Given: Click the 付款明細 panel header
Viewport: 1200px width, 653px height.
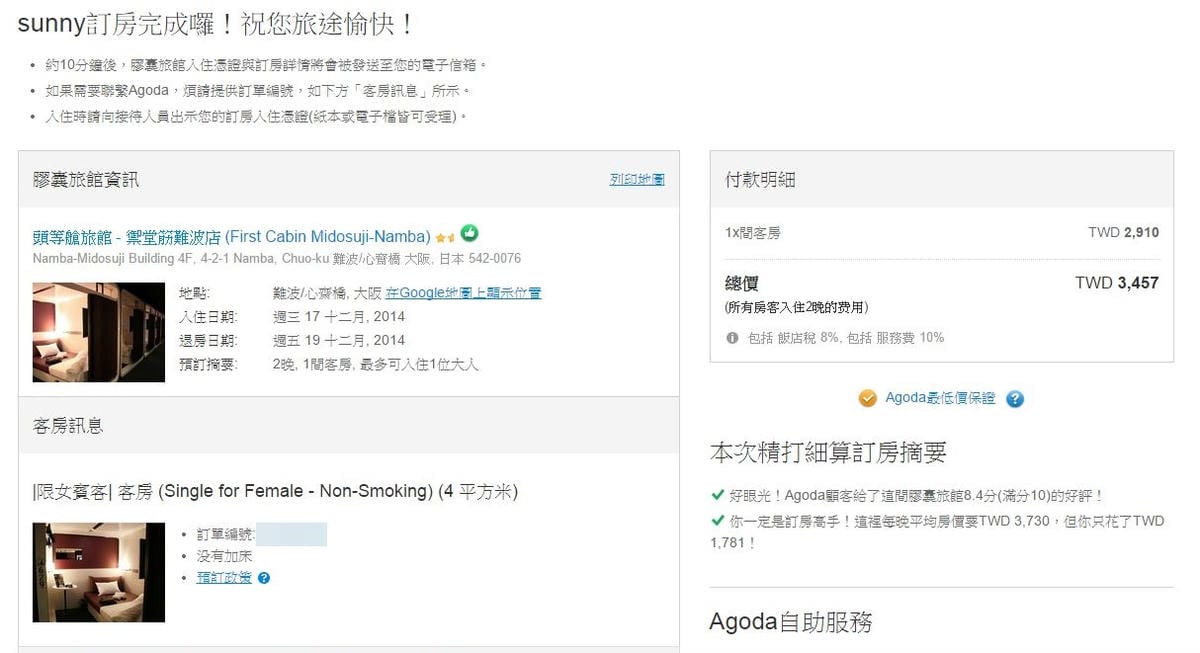Looking at the screenshot, I should [760, 180].
